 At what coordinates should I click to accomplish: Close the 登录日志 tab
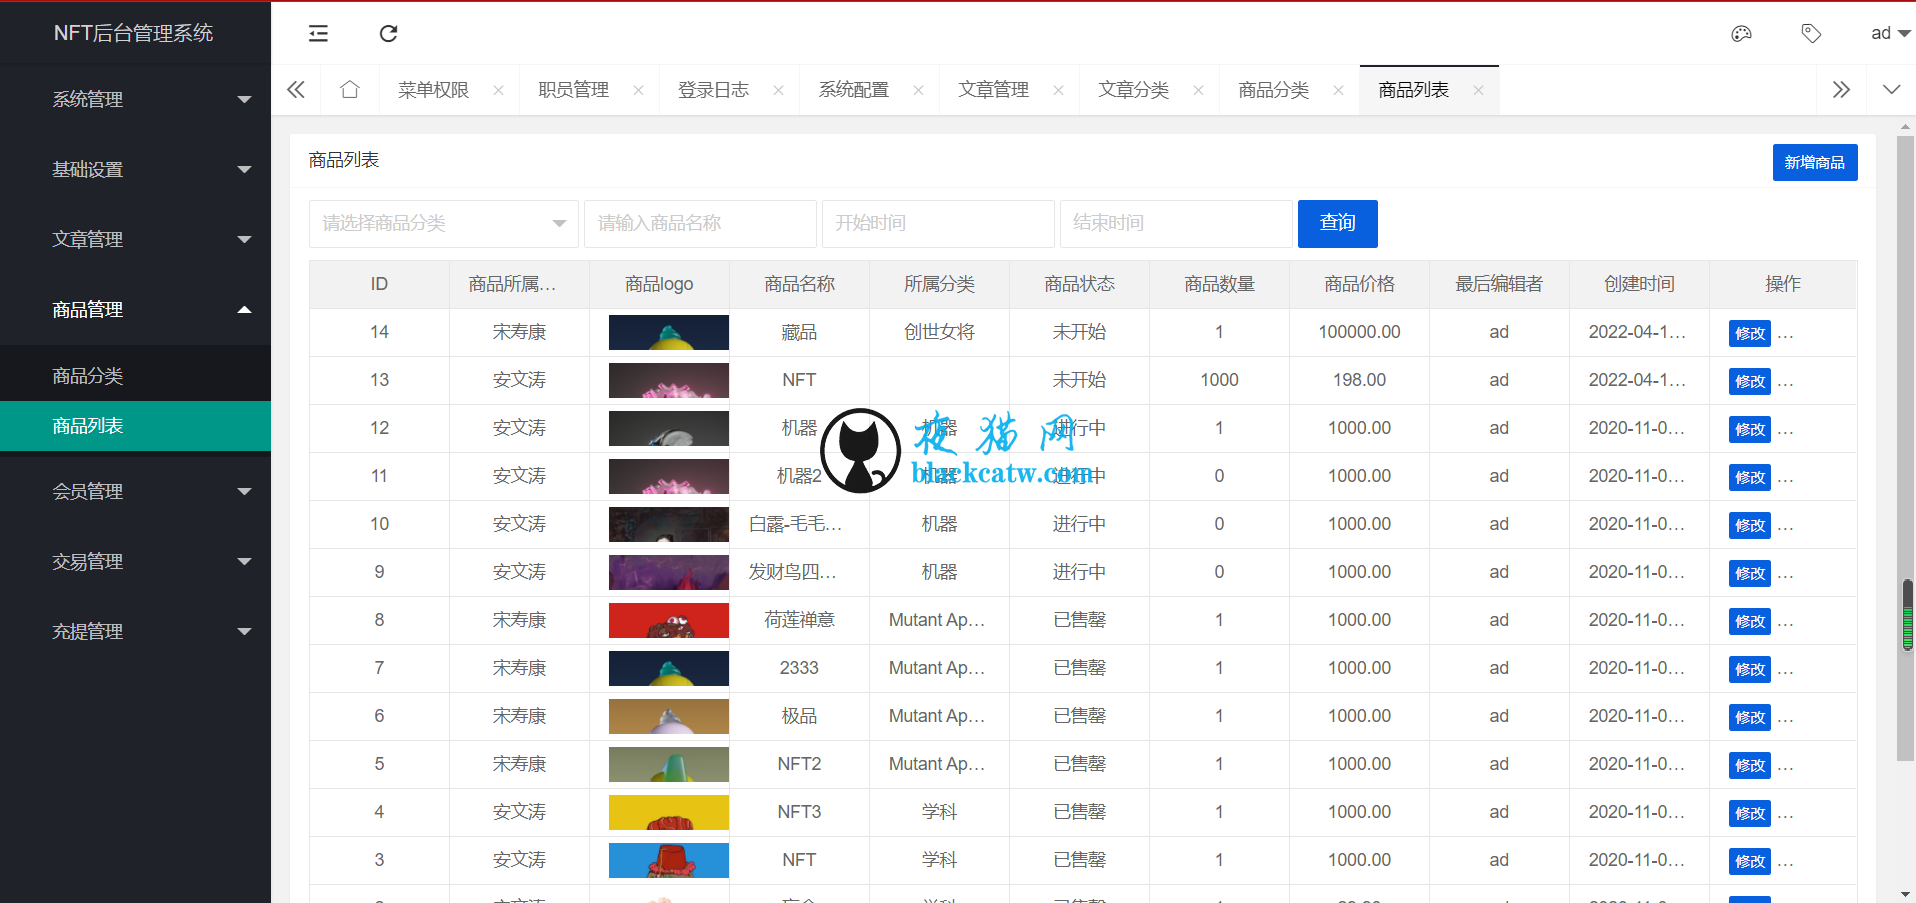(x=778, y=90)
